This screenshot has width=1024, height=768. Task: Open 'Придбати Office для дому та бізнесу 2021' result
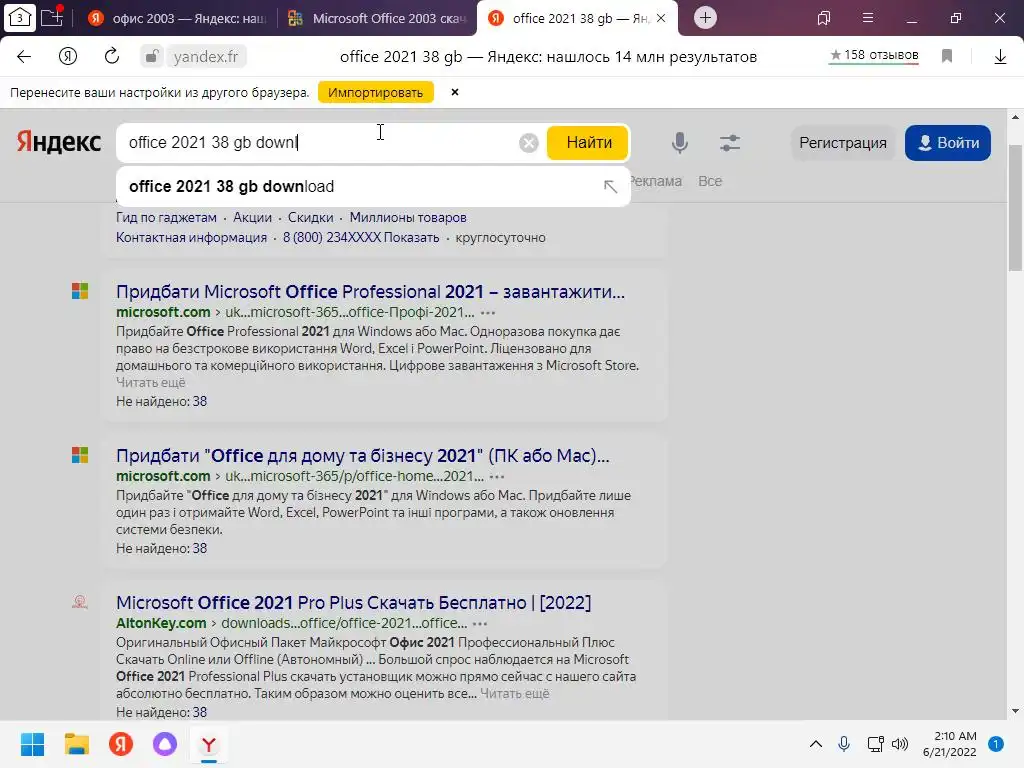362,455
